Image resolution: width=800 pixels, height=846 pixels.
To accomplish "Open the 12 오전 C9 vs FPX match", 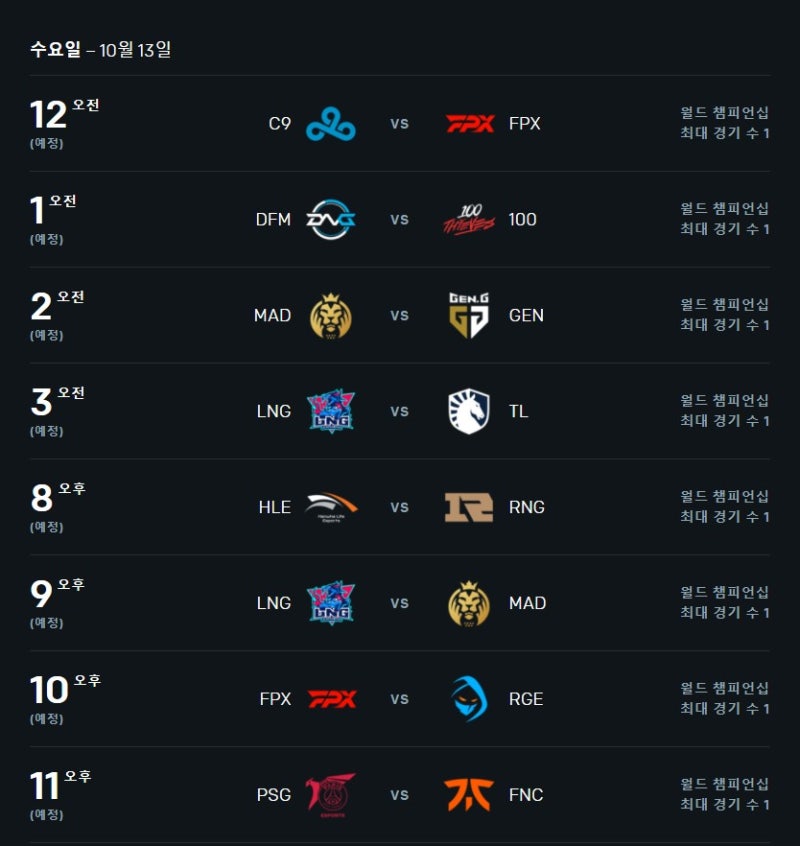I will (x=400, y=124).
